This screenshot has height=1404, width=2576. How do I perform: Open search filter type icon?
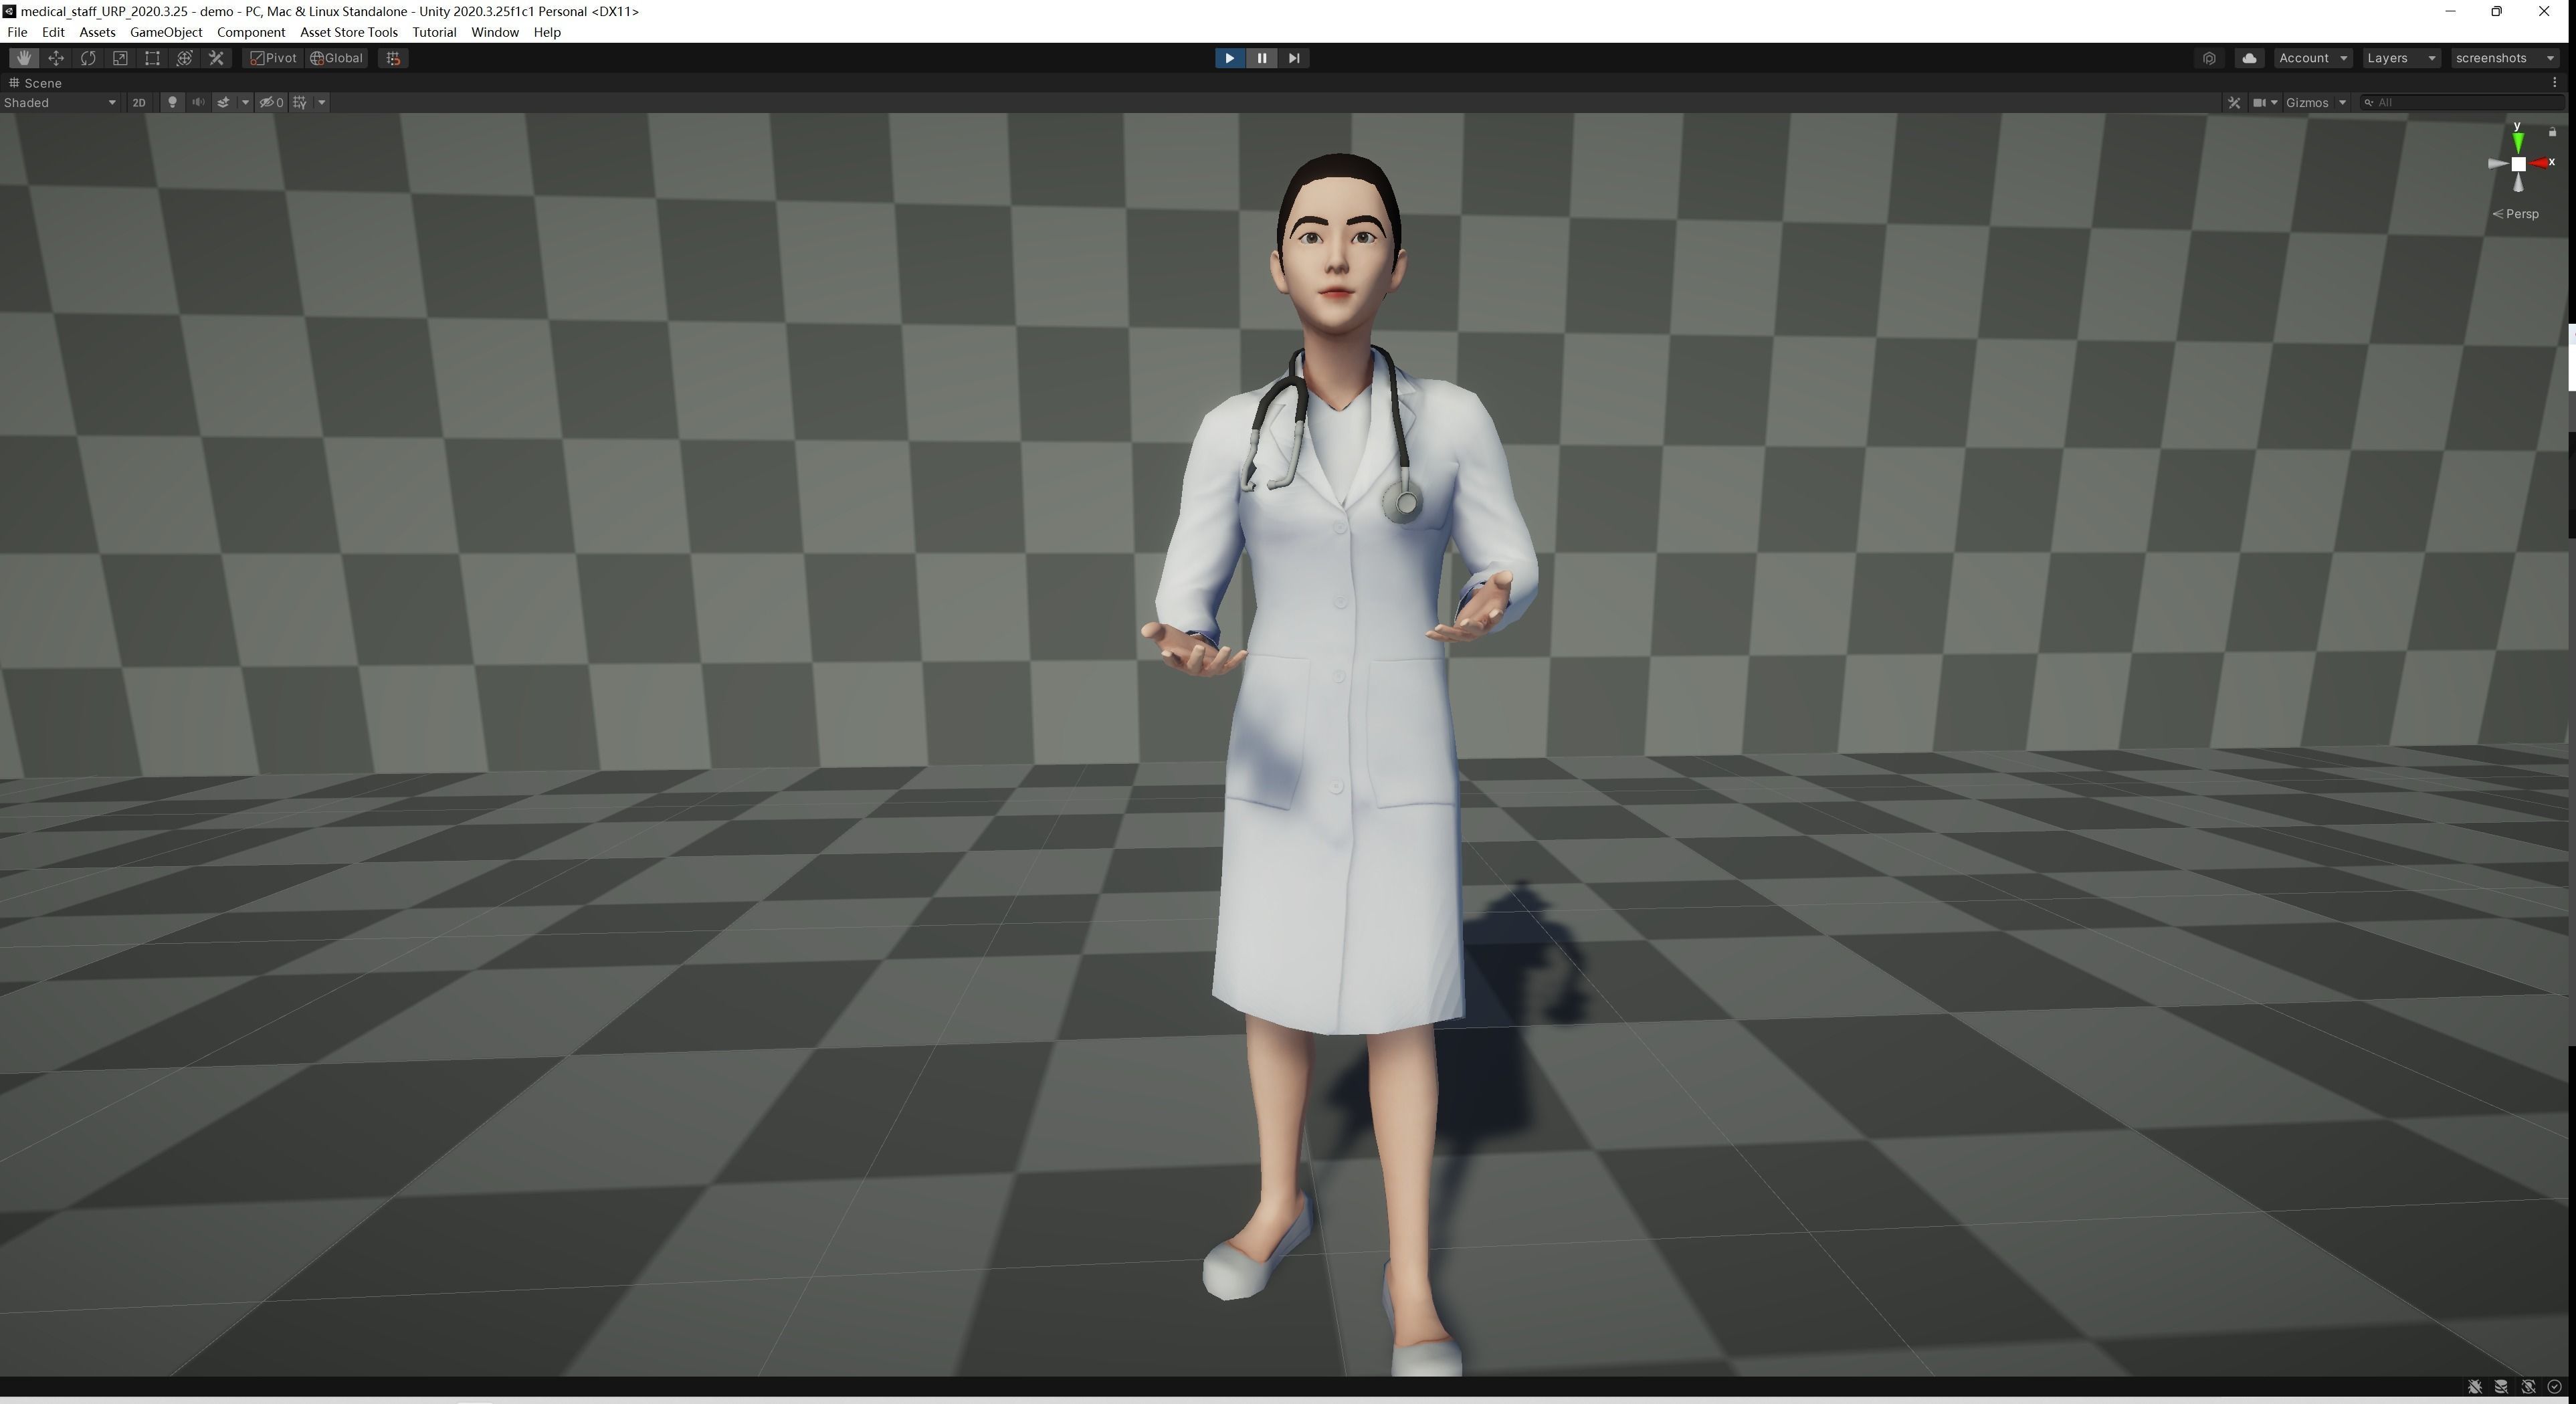2368,102
